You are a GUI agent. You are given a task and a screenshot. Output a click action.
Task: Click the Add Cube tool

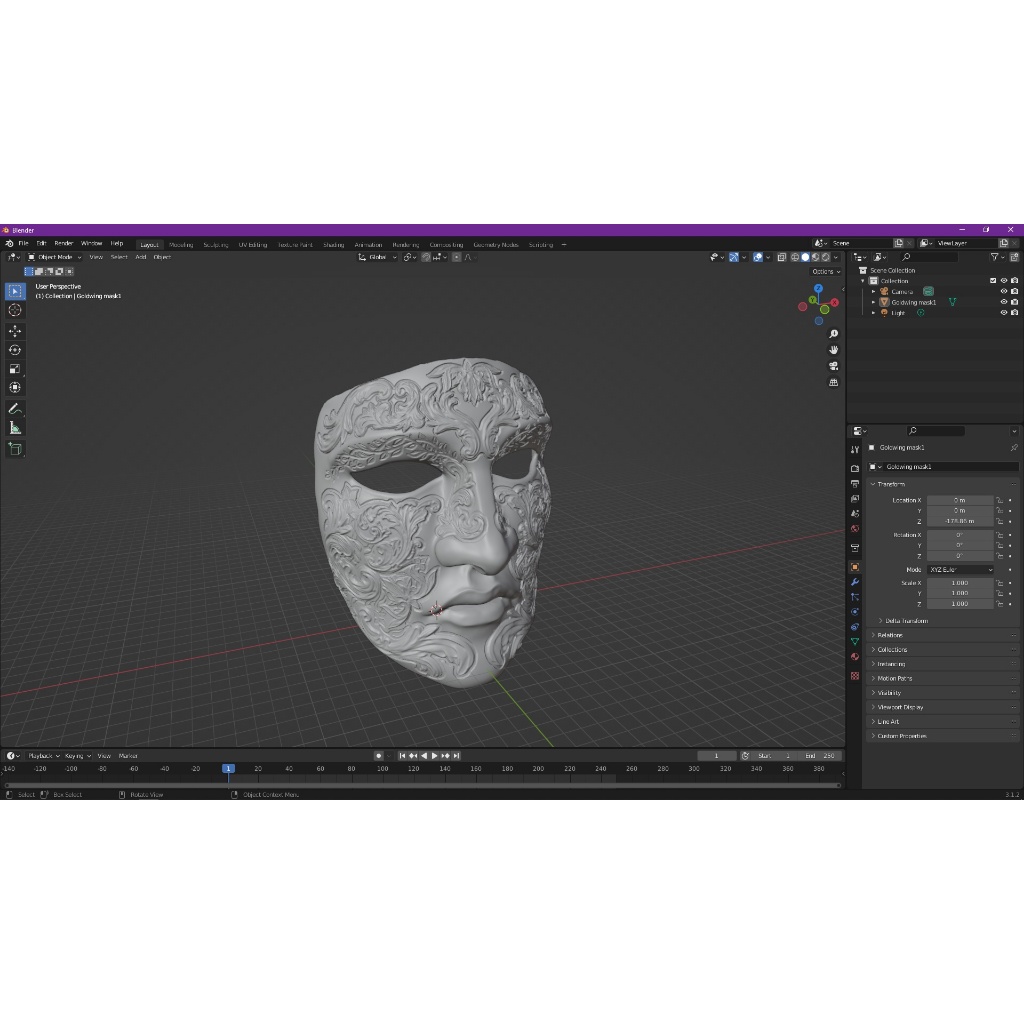pos(15,449)
